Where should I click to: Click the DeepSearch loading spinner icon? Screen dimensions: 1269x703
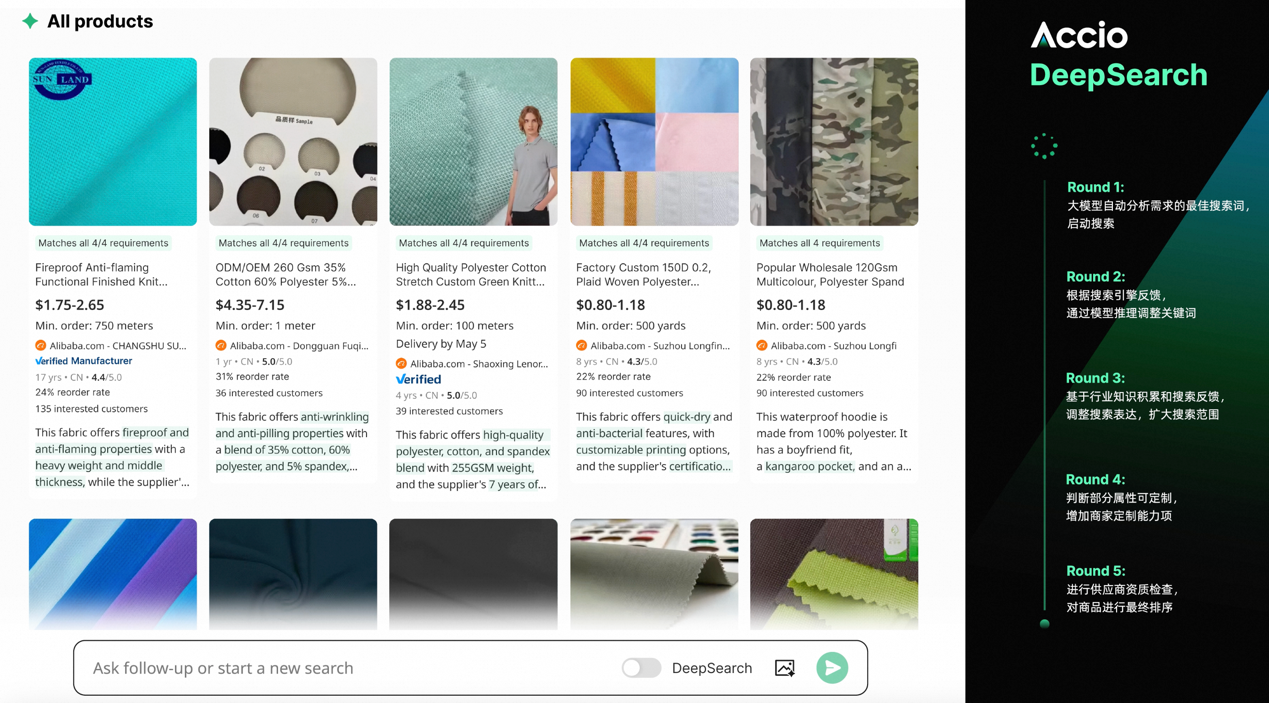(1044, 146)
